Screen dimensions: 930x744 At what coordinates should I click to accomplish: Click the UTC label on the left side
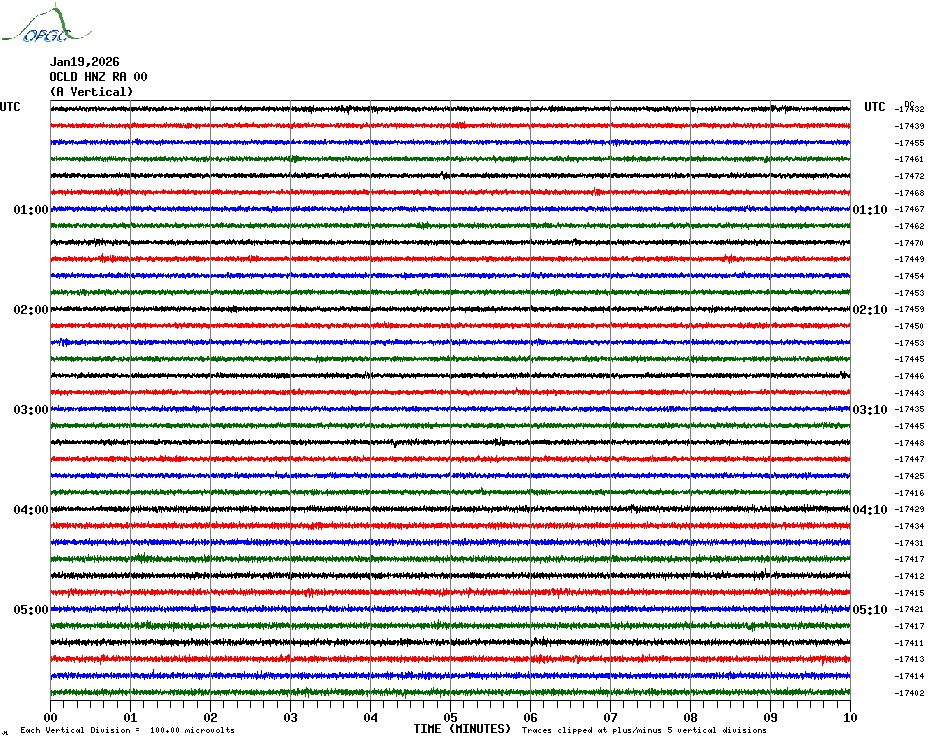tap(10, 107)
